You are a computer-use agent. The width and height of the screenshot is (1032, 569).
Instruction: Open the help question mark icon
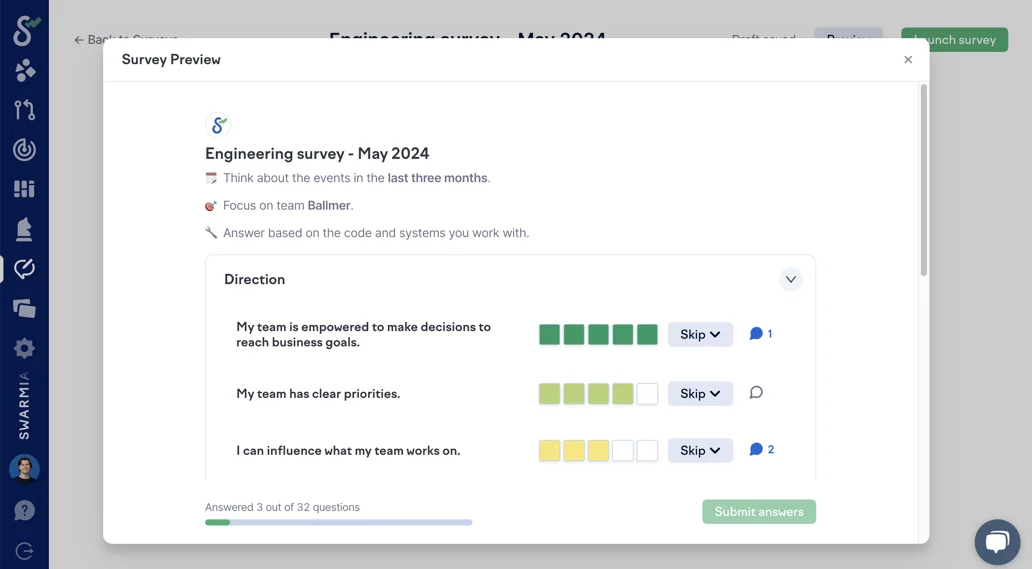(25, 510)
